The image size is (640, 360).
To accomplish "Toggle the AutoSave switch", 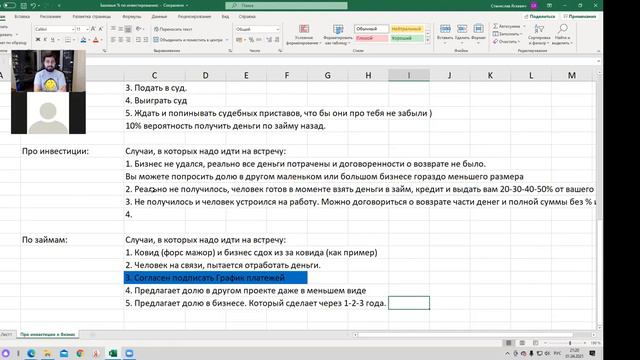I will point(9,5).
